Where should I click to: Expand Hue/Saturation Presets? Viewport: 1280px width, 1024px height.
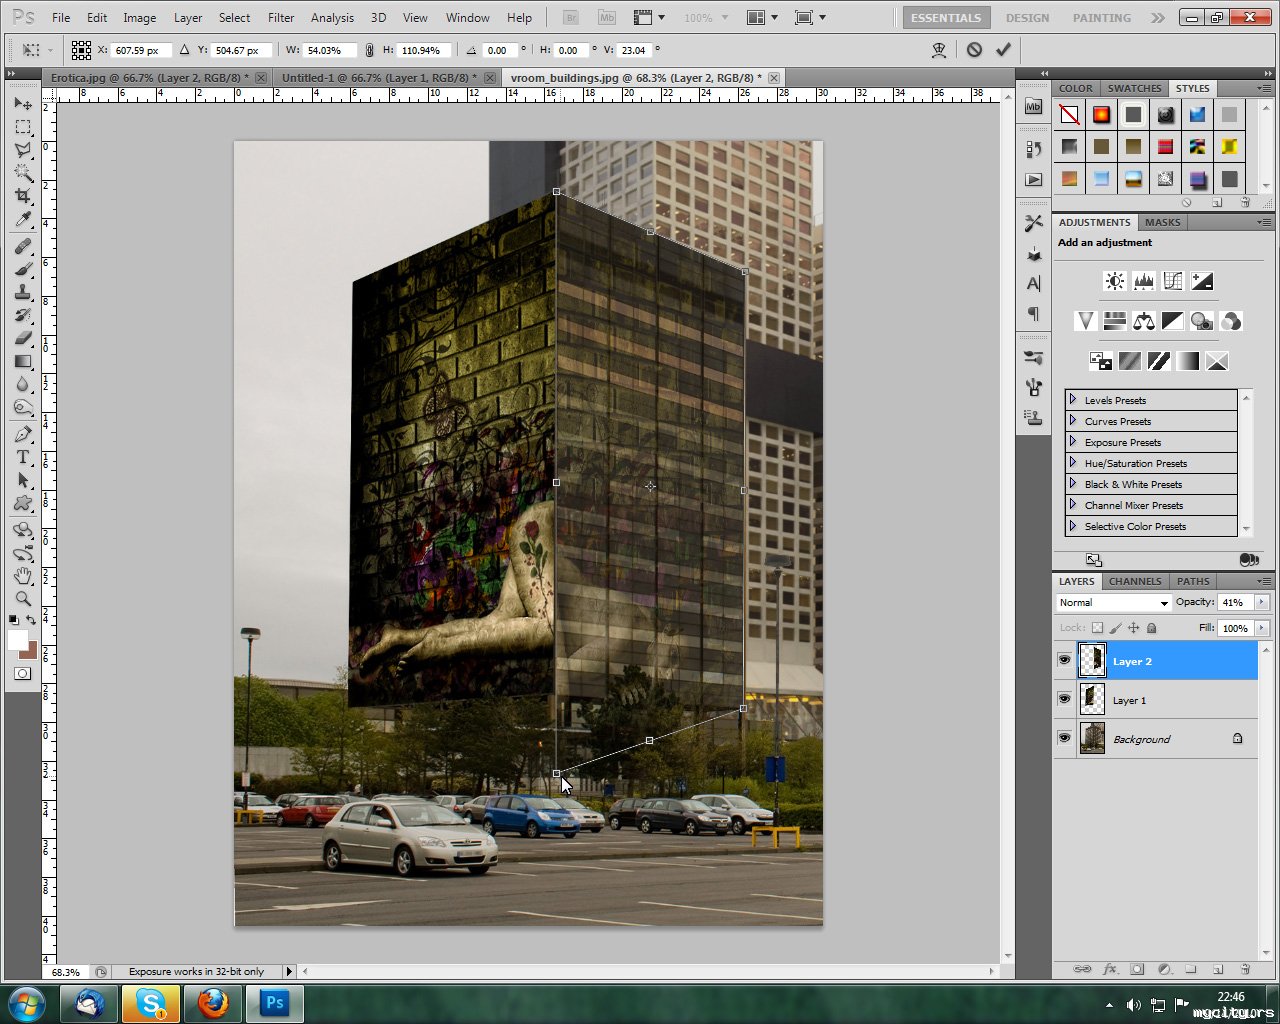tap(1073, 463)
